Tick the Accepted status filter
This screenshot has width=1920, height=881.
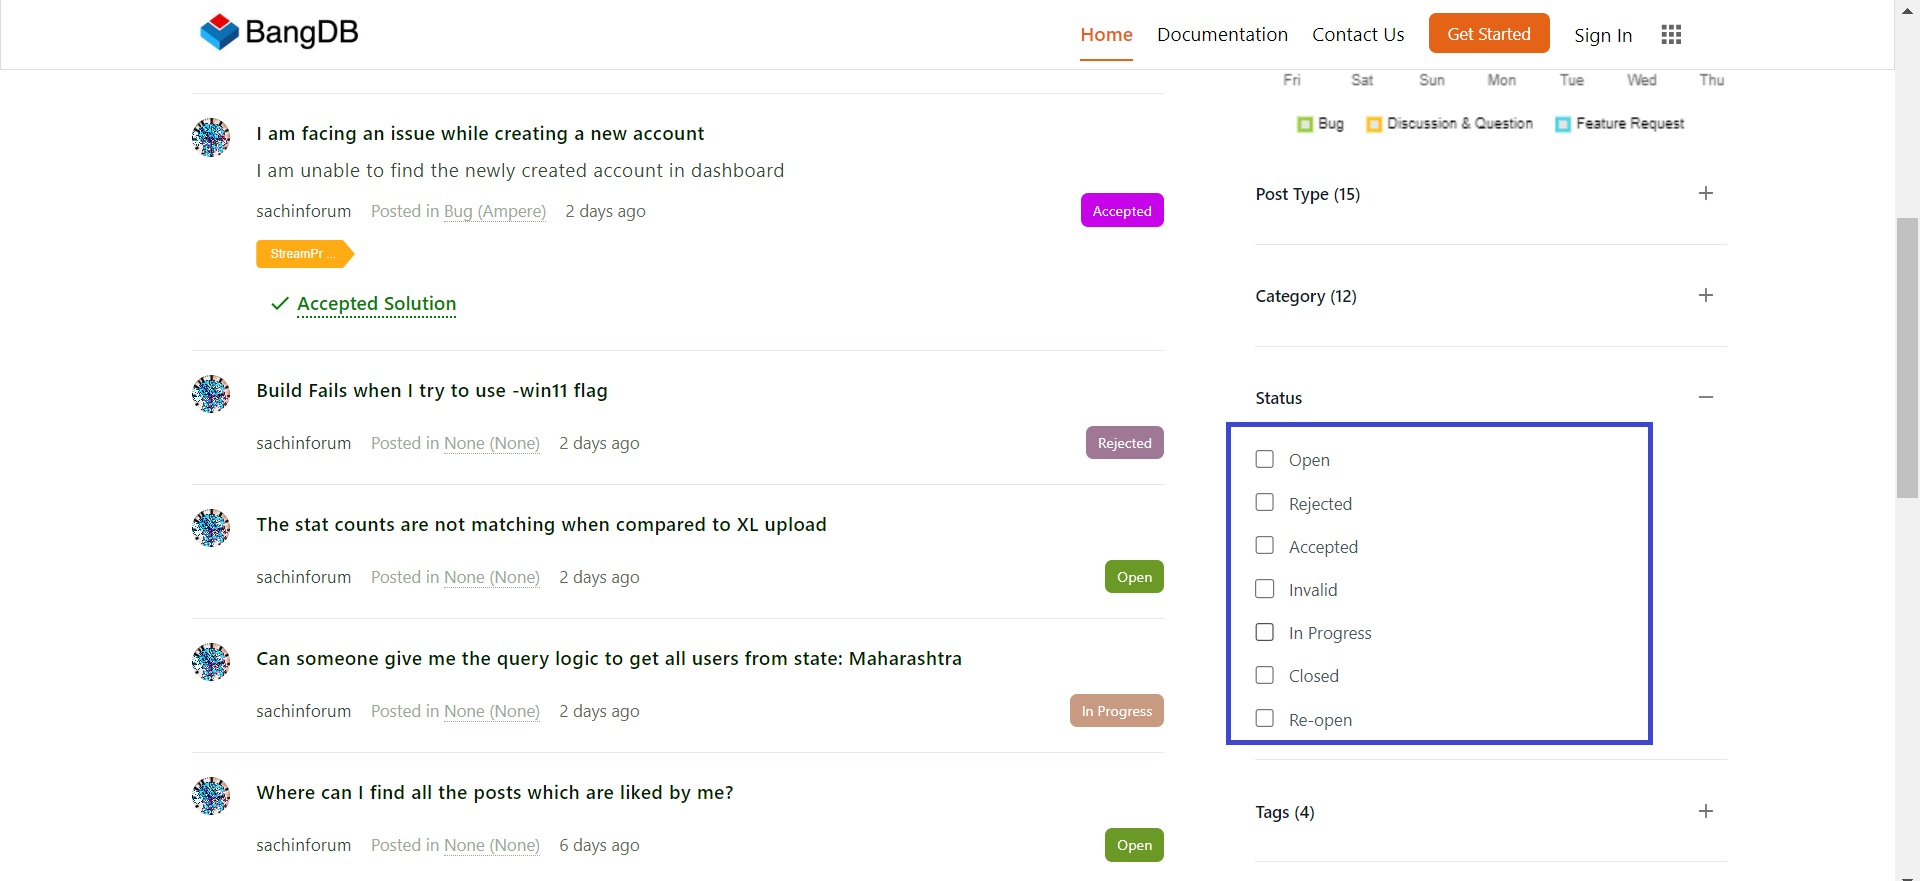click(x=1265, y=545)
